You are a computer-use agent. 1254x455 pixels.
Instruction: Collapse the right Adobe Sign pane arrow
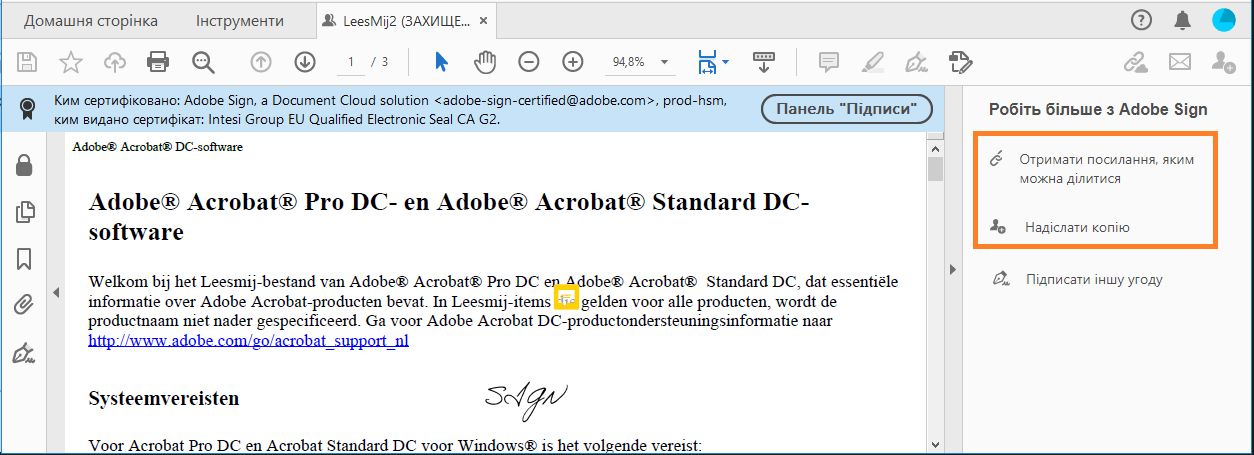pos(953,269)
